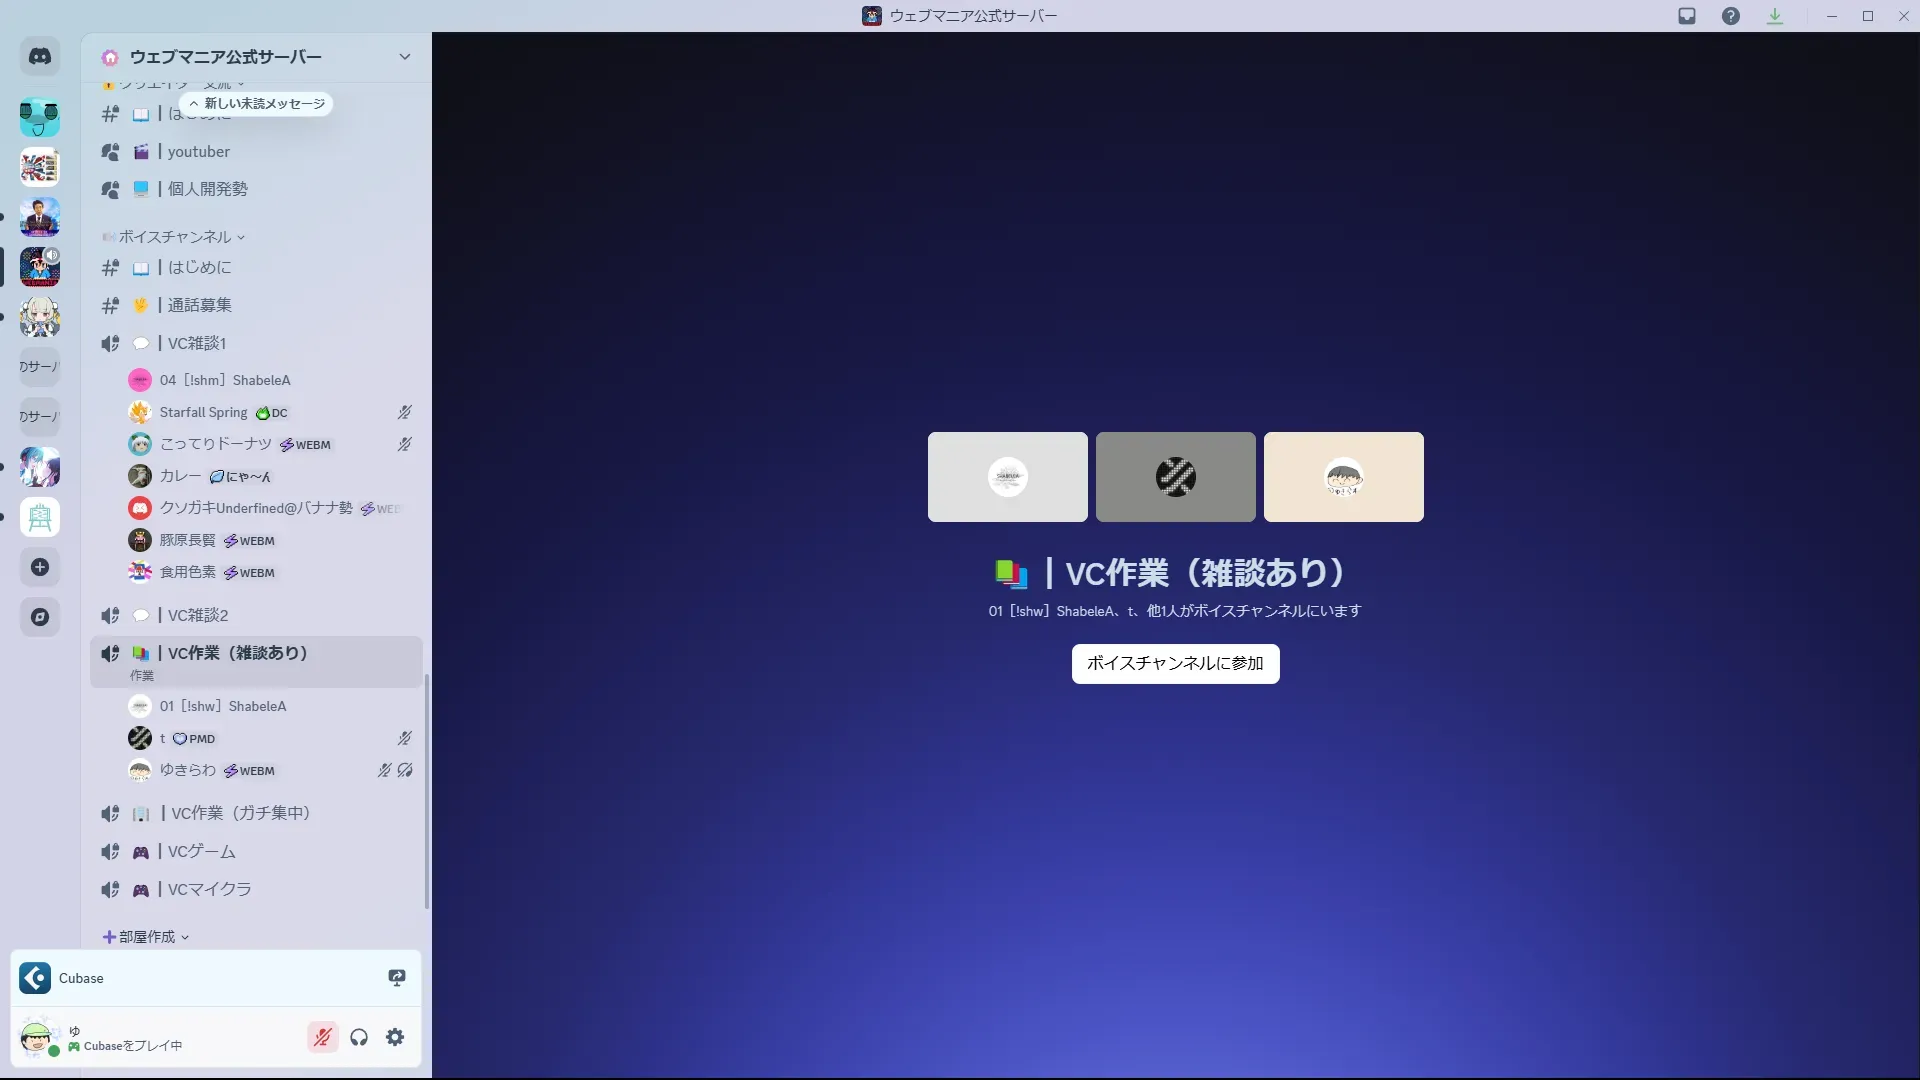Open the 通話募集 text channel

pos(200,305)
